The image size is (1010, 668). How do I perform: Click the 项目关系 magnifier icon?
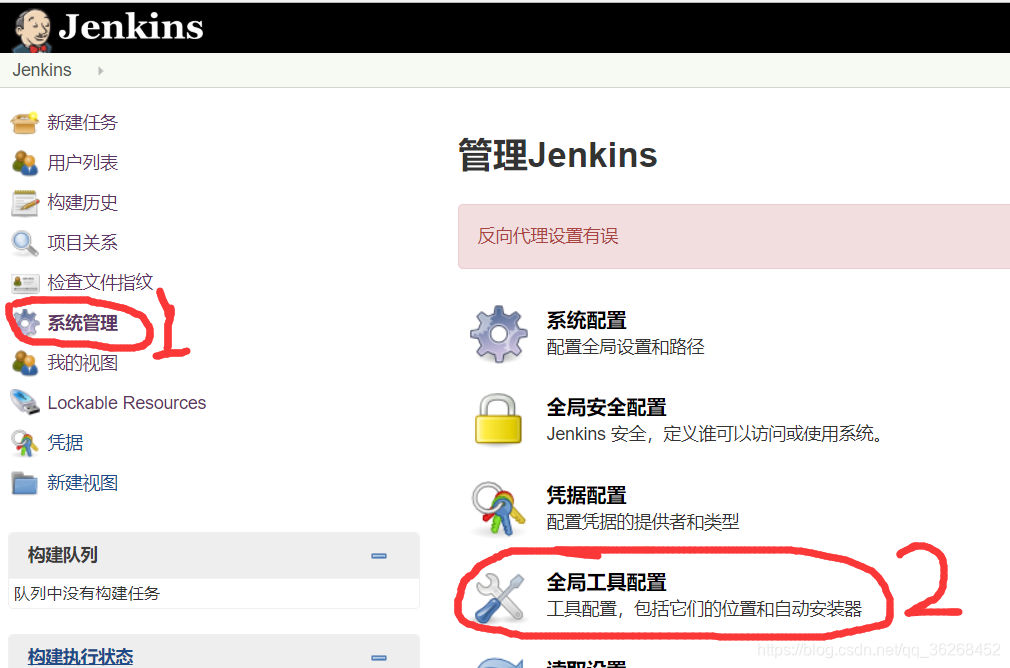[x=24, y=243]
